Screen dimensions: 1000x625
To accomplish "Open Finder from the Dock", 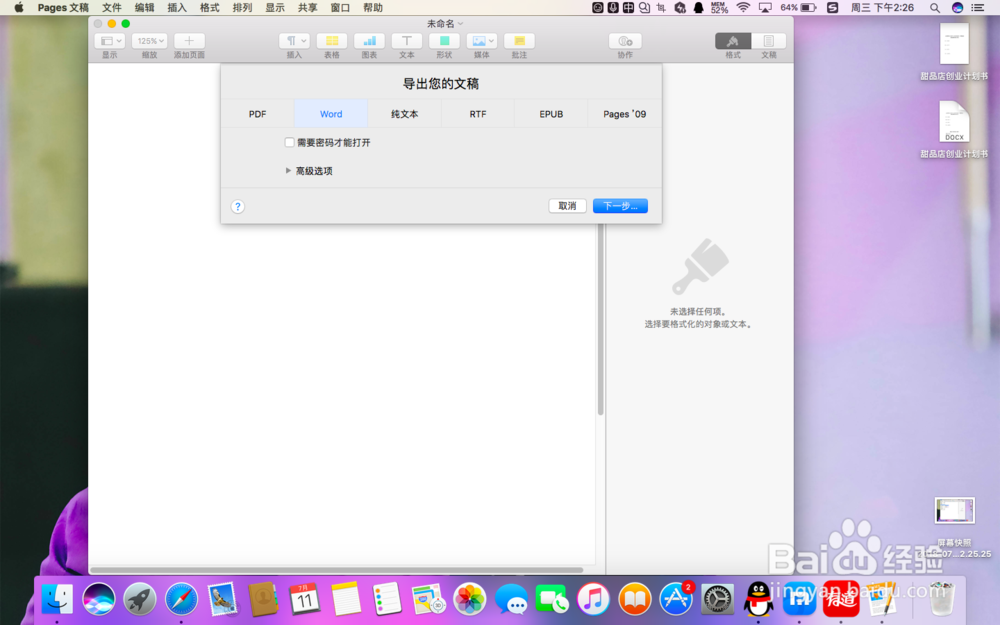I will click(x=57, y=599).
